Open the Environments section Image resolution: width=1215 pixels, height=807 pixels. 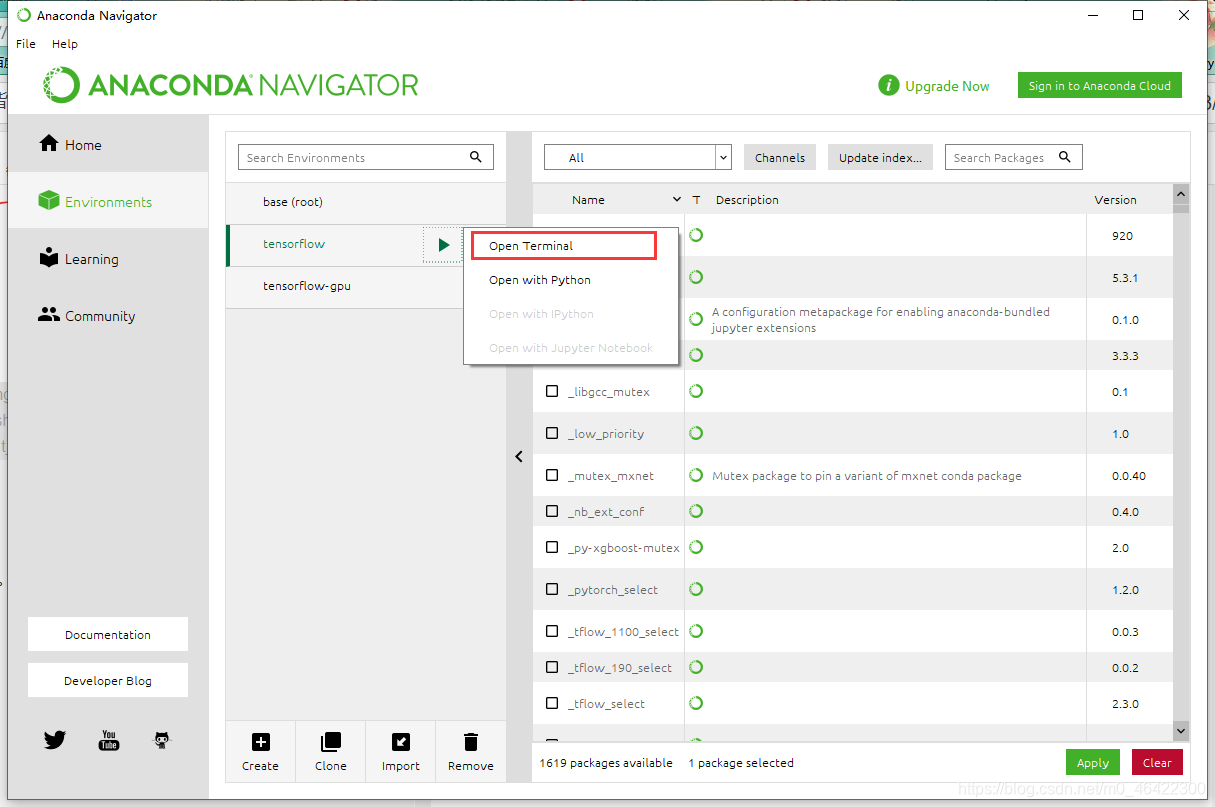(108, 201)
